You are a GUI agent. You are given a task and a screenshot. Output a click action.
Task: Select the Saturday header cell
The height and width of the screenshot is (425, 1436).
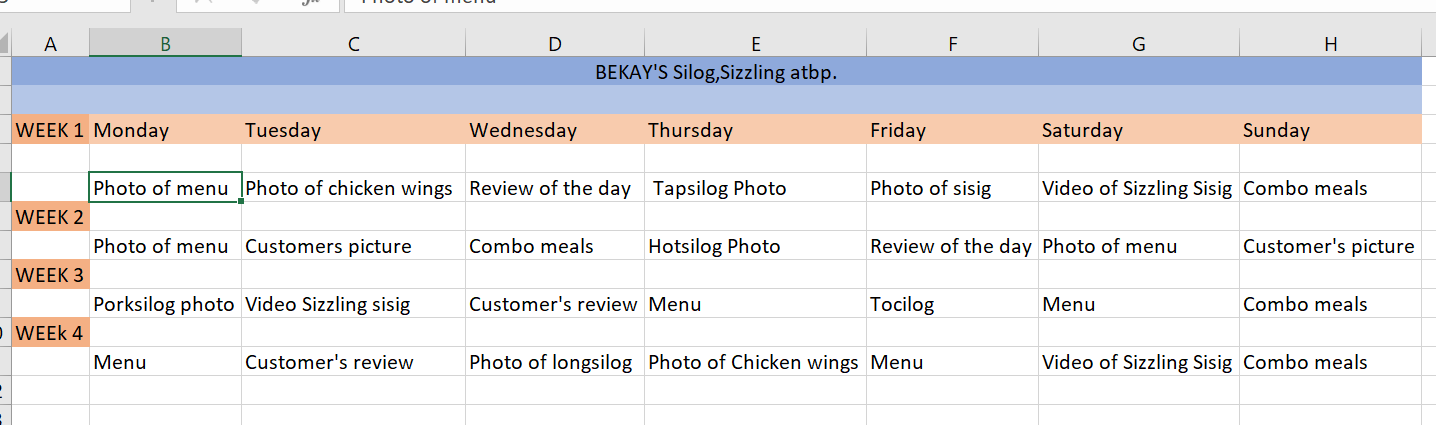tap(1138, 130)
